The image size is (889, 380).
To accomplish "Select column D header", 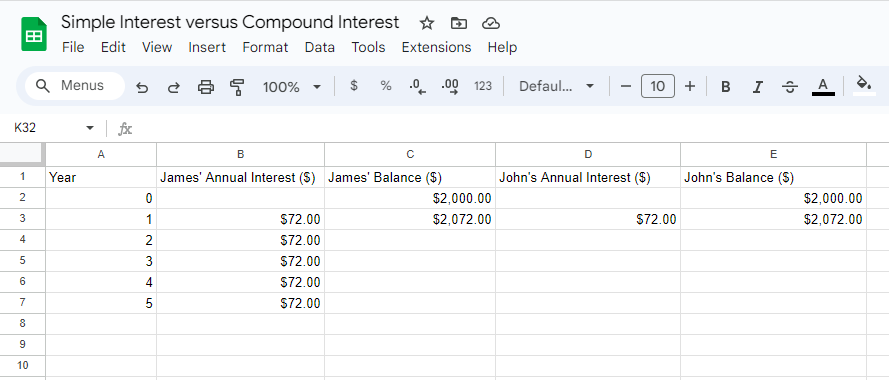I will tap(588, 154).
